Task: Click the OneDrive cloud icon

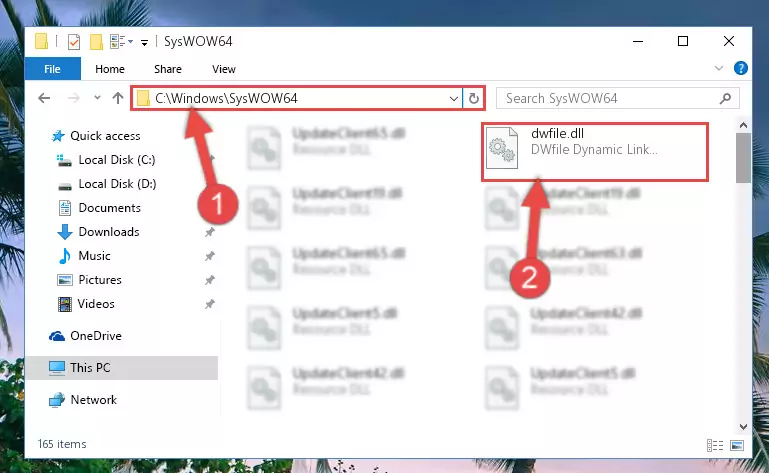Action: pos(57,336)
